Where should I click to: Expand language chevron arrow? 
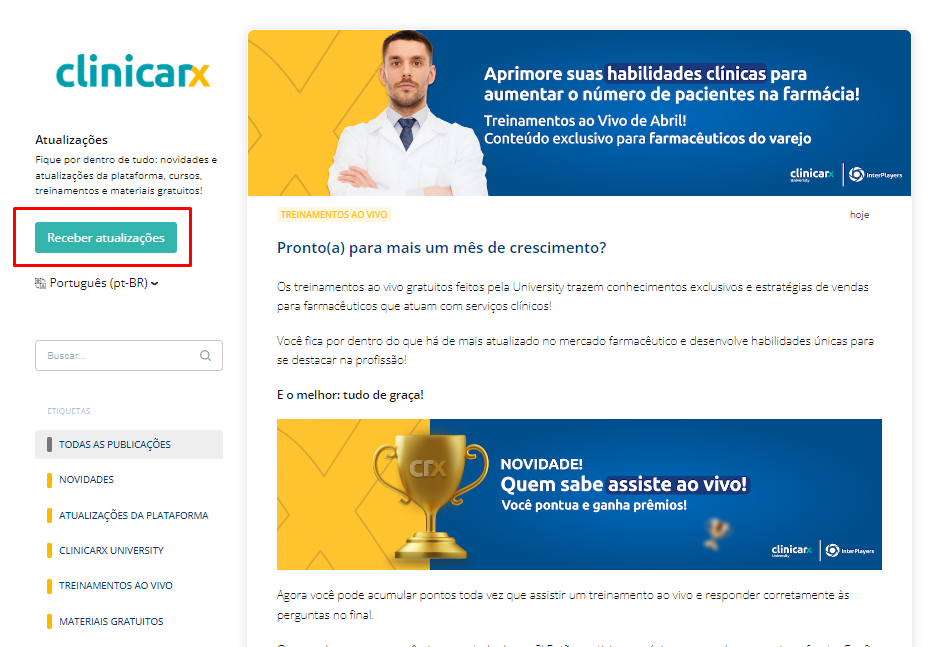pyautogui.click(x=155, y=284)
